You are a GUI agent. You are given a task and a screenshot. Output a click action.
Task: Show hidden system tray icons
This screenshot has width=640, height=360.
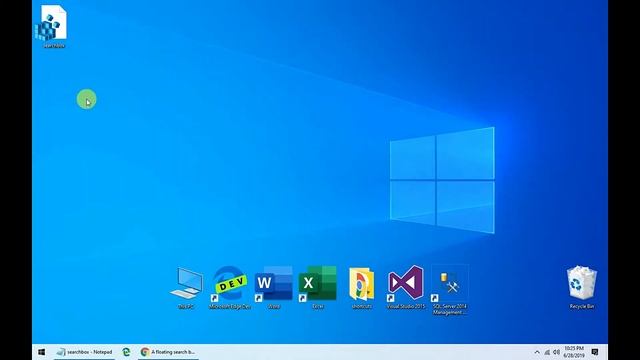click(537, 352)
